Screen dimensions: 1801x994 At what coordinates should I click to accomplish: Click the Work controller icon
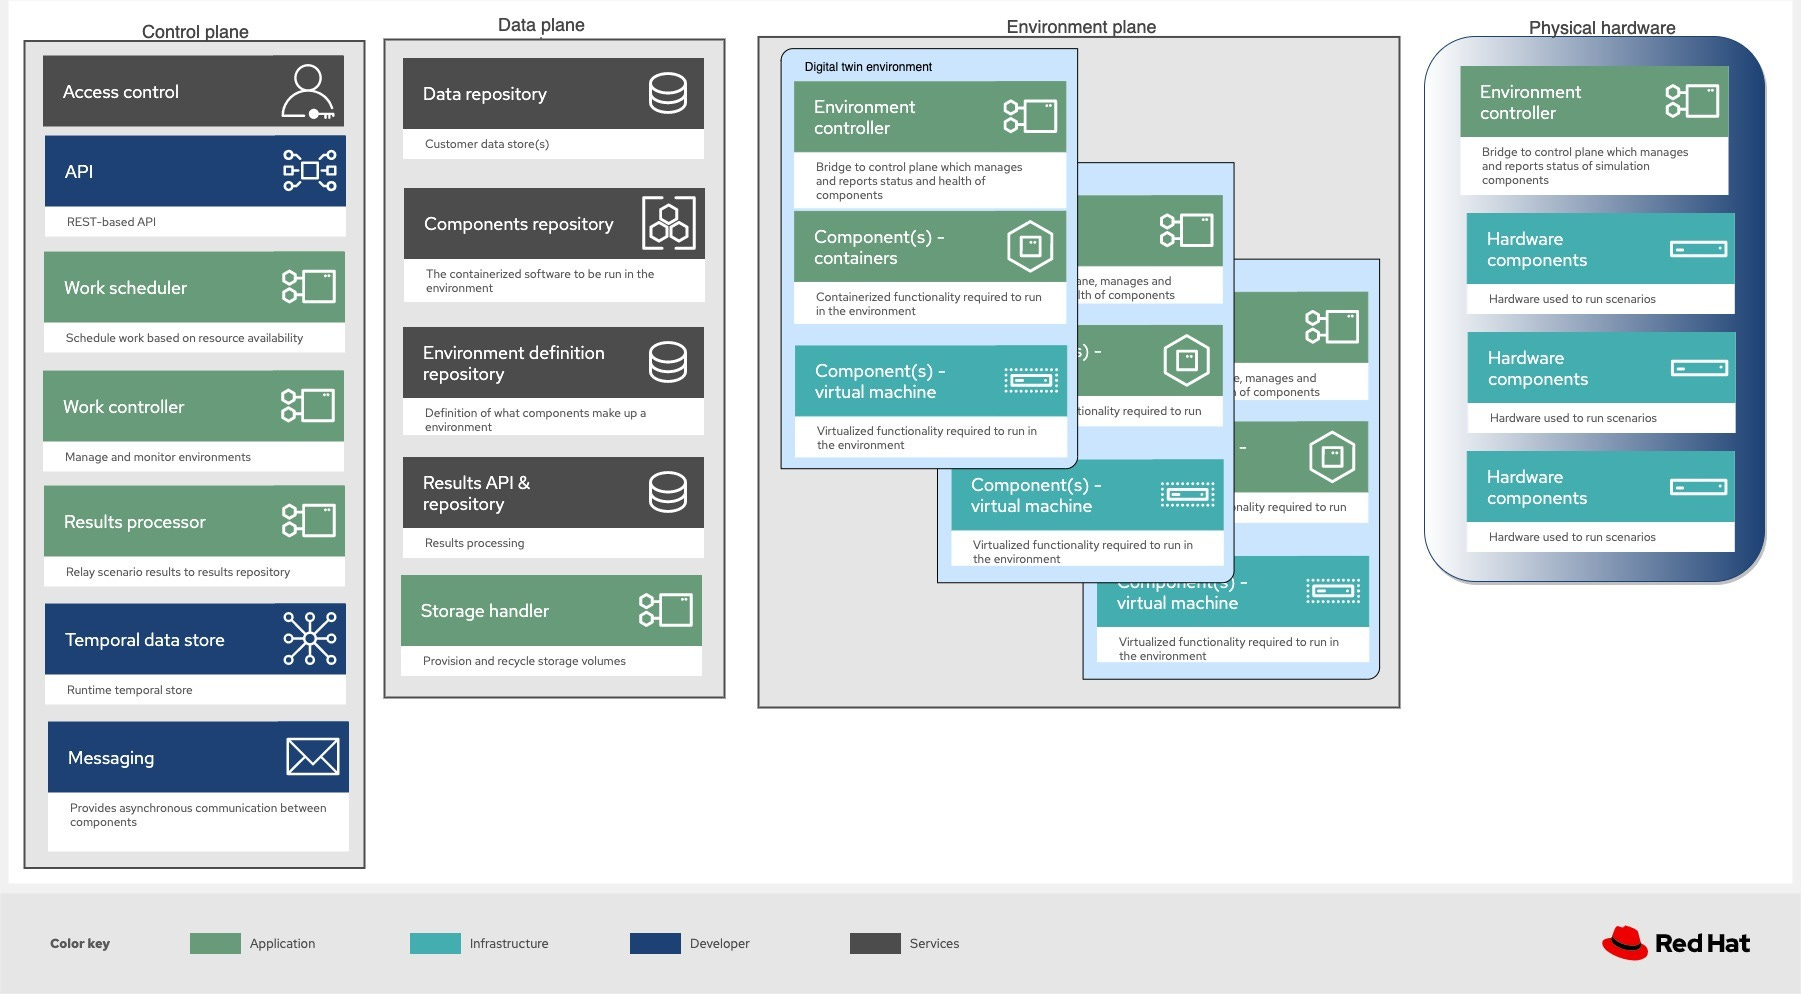(x=308, y=406)
